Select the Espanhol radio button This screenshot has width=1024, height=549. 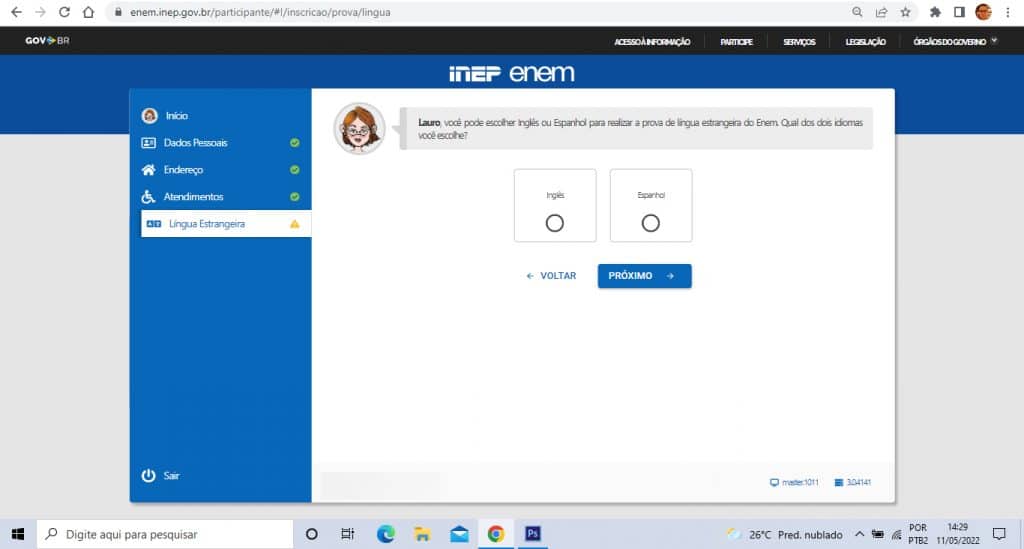(x=650, y=223)
